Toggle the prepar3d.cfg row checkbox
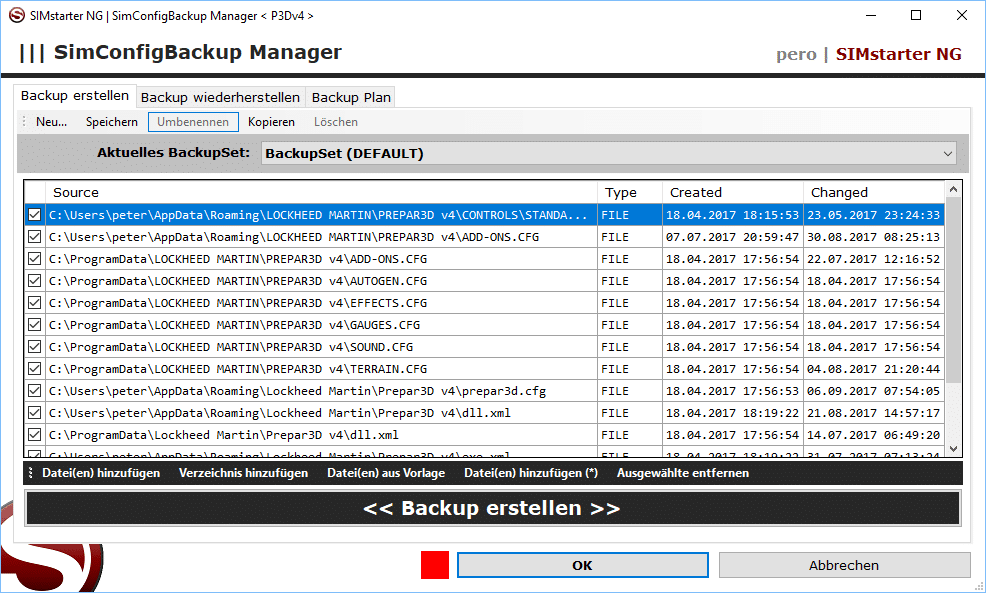Image resolution: width=986 pixels, height=593 pixels. point(35,391)
